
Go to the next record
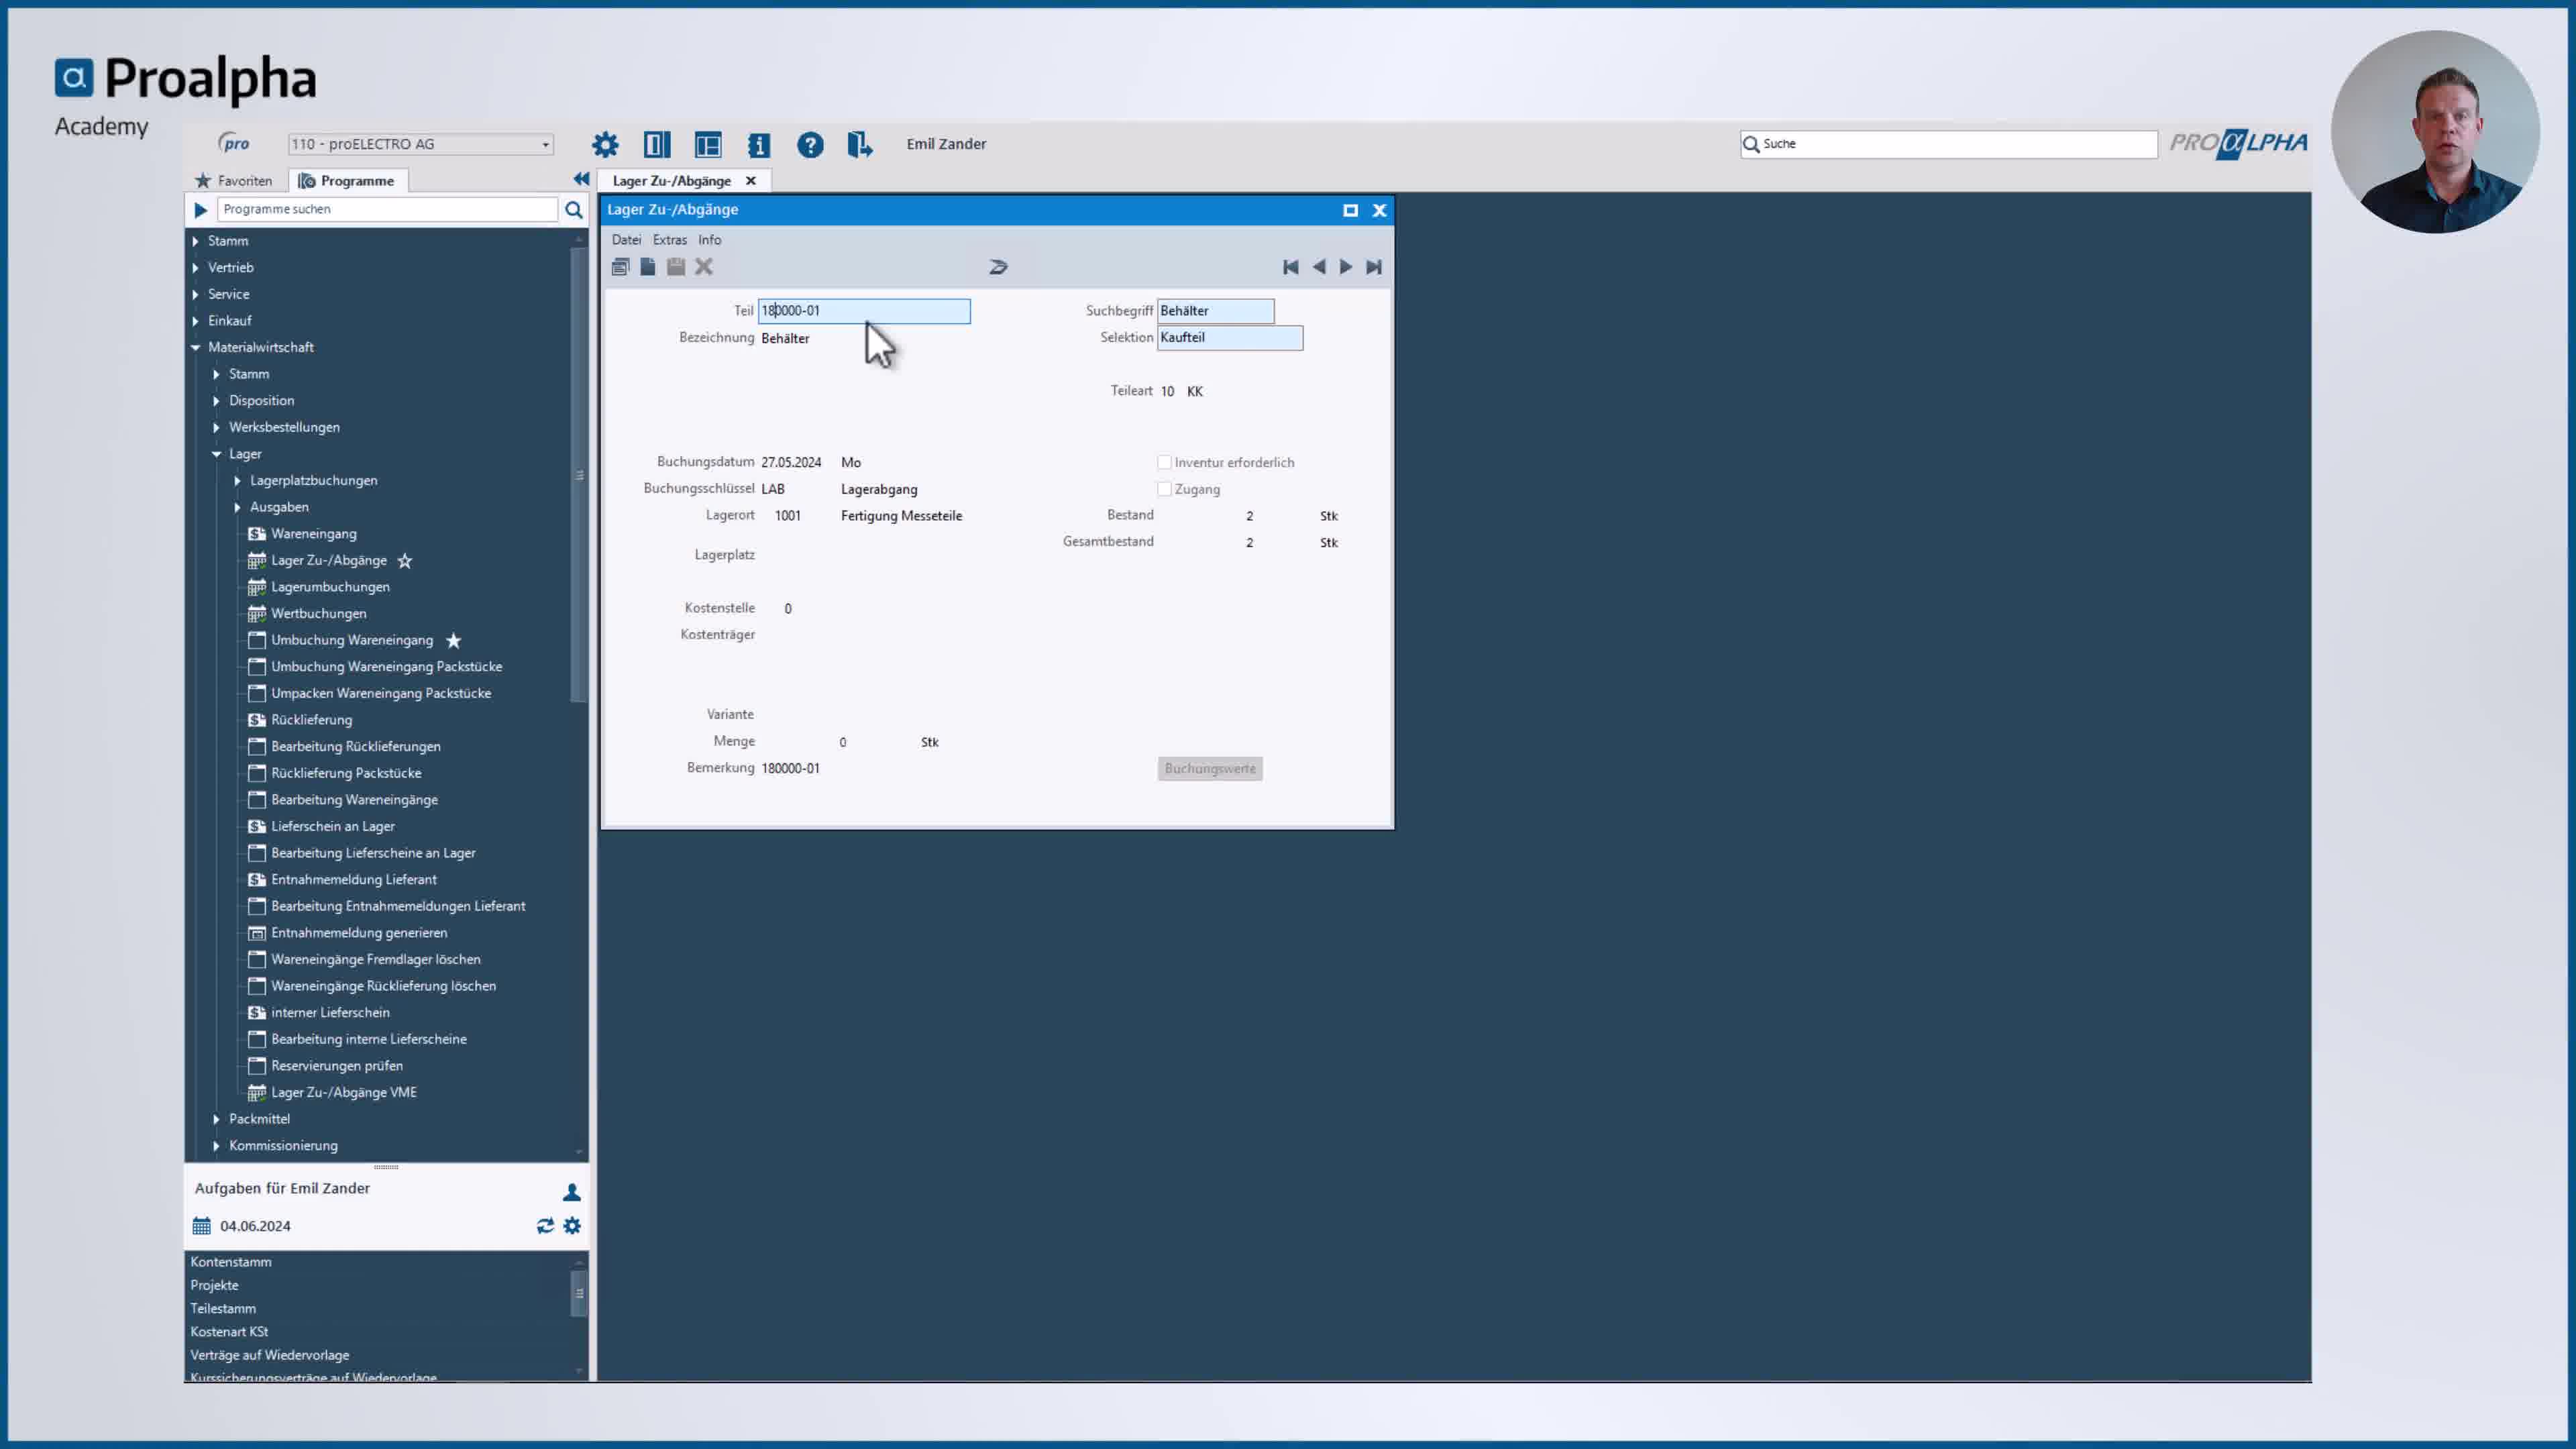[1346, 267]
